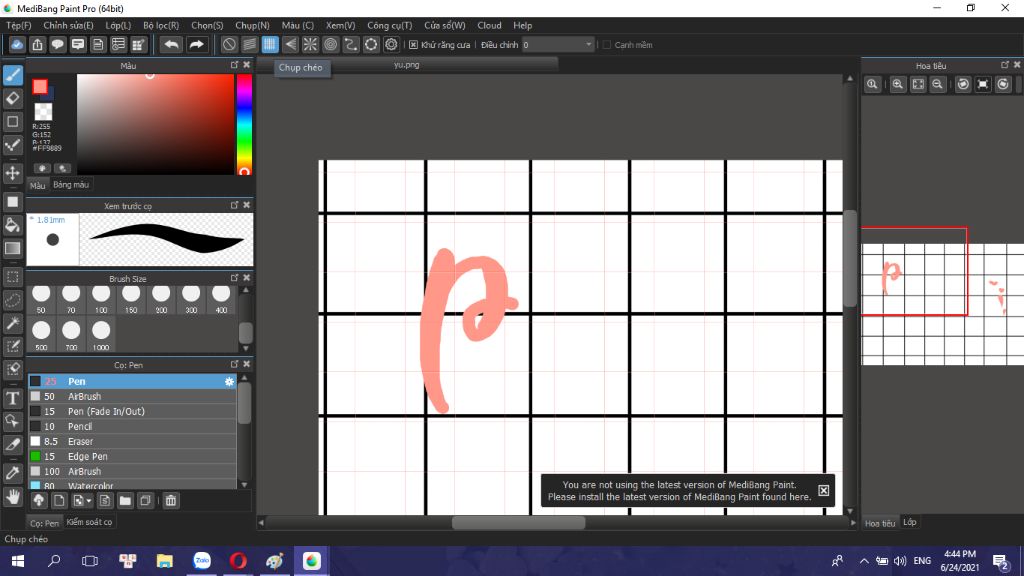This screenshot has height=576, width=1024.
Task: Choose the Text tool
Action: (12, 398)
